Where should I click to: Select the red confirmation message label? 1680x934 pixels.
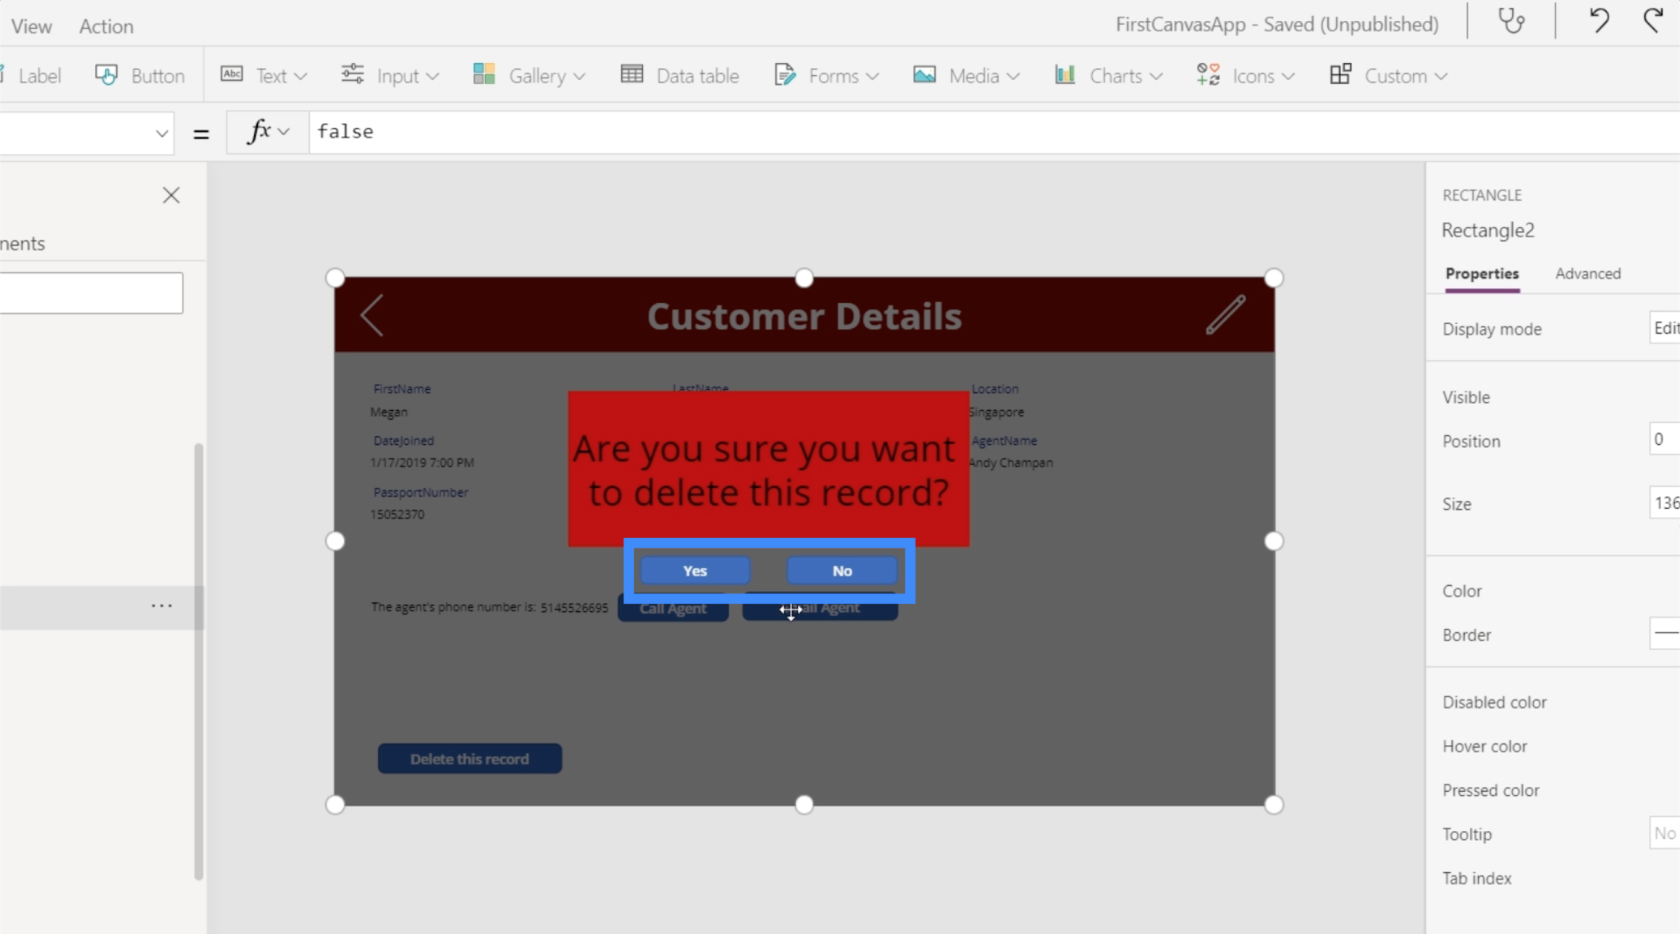[x=768, y=470]
